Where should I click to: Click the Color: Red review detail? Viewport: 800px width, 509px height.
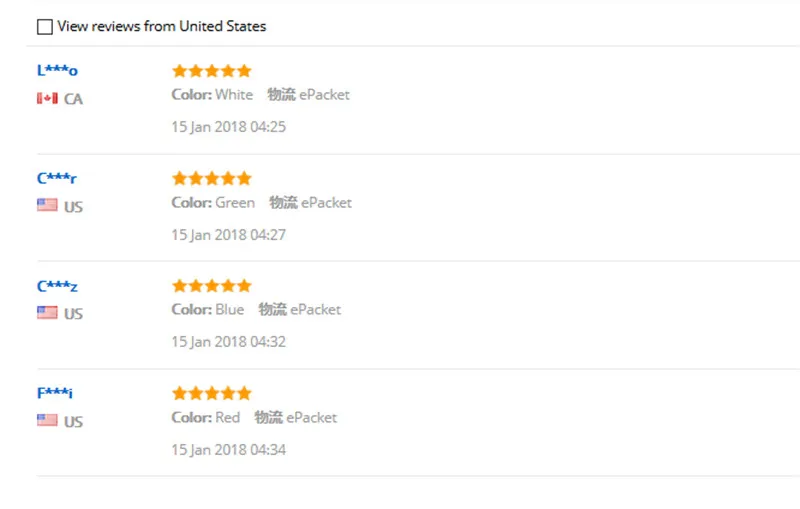[x=206, y=417]
